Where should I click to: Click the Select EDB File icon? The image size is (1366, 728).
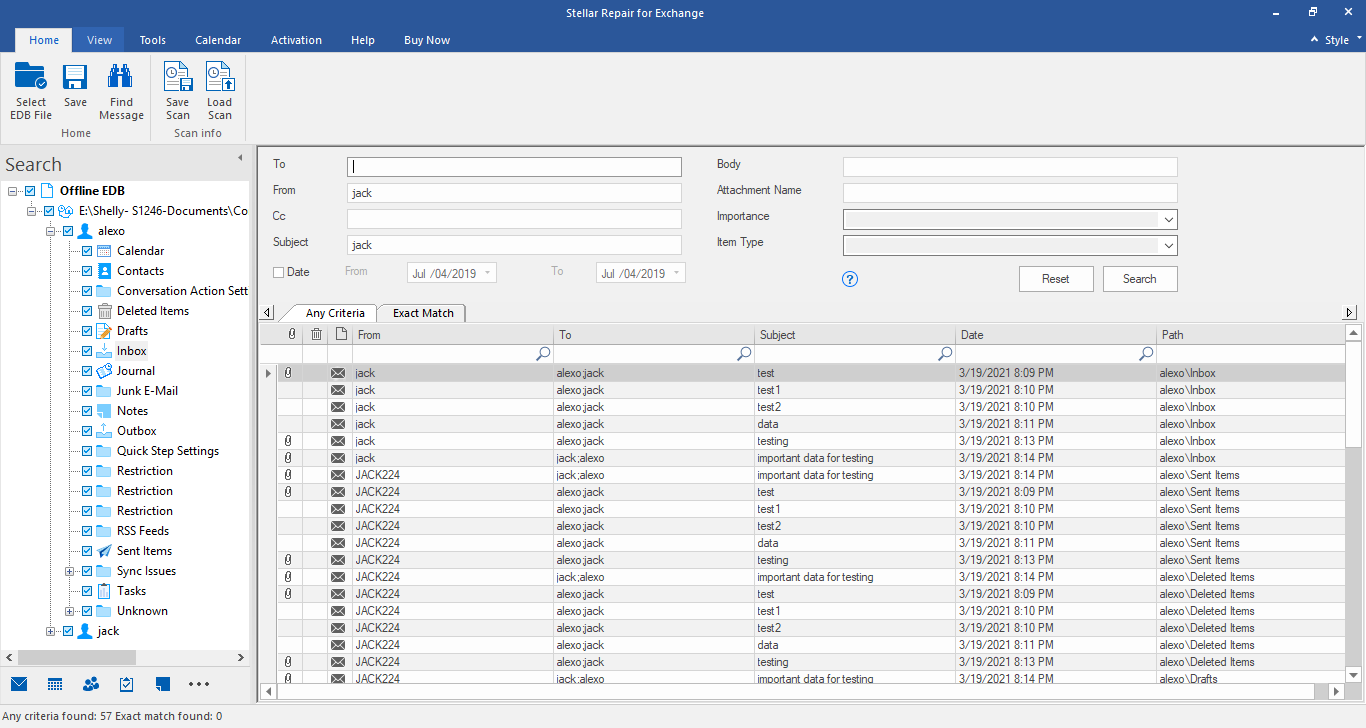point(30,78)
